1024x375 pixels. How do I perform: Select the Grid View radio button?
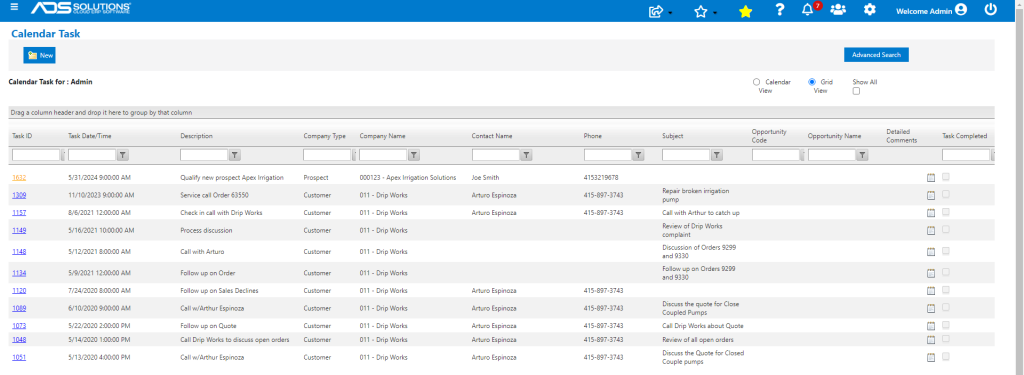click(x=812, y=82)
